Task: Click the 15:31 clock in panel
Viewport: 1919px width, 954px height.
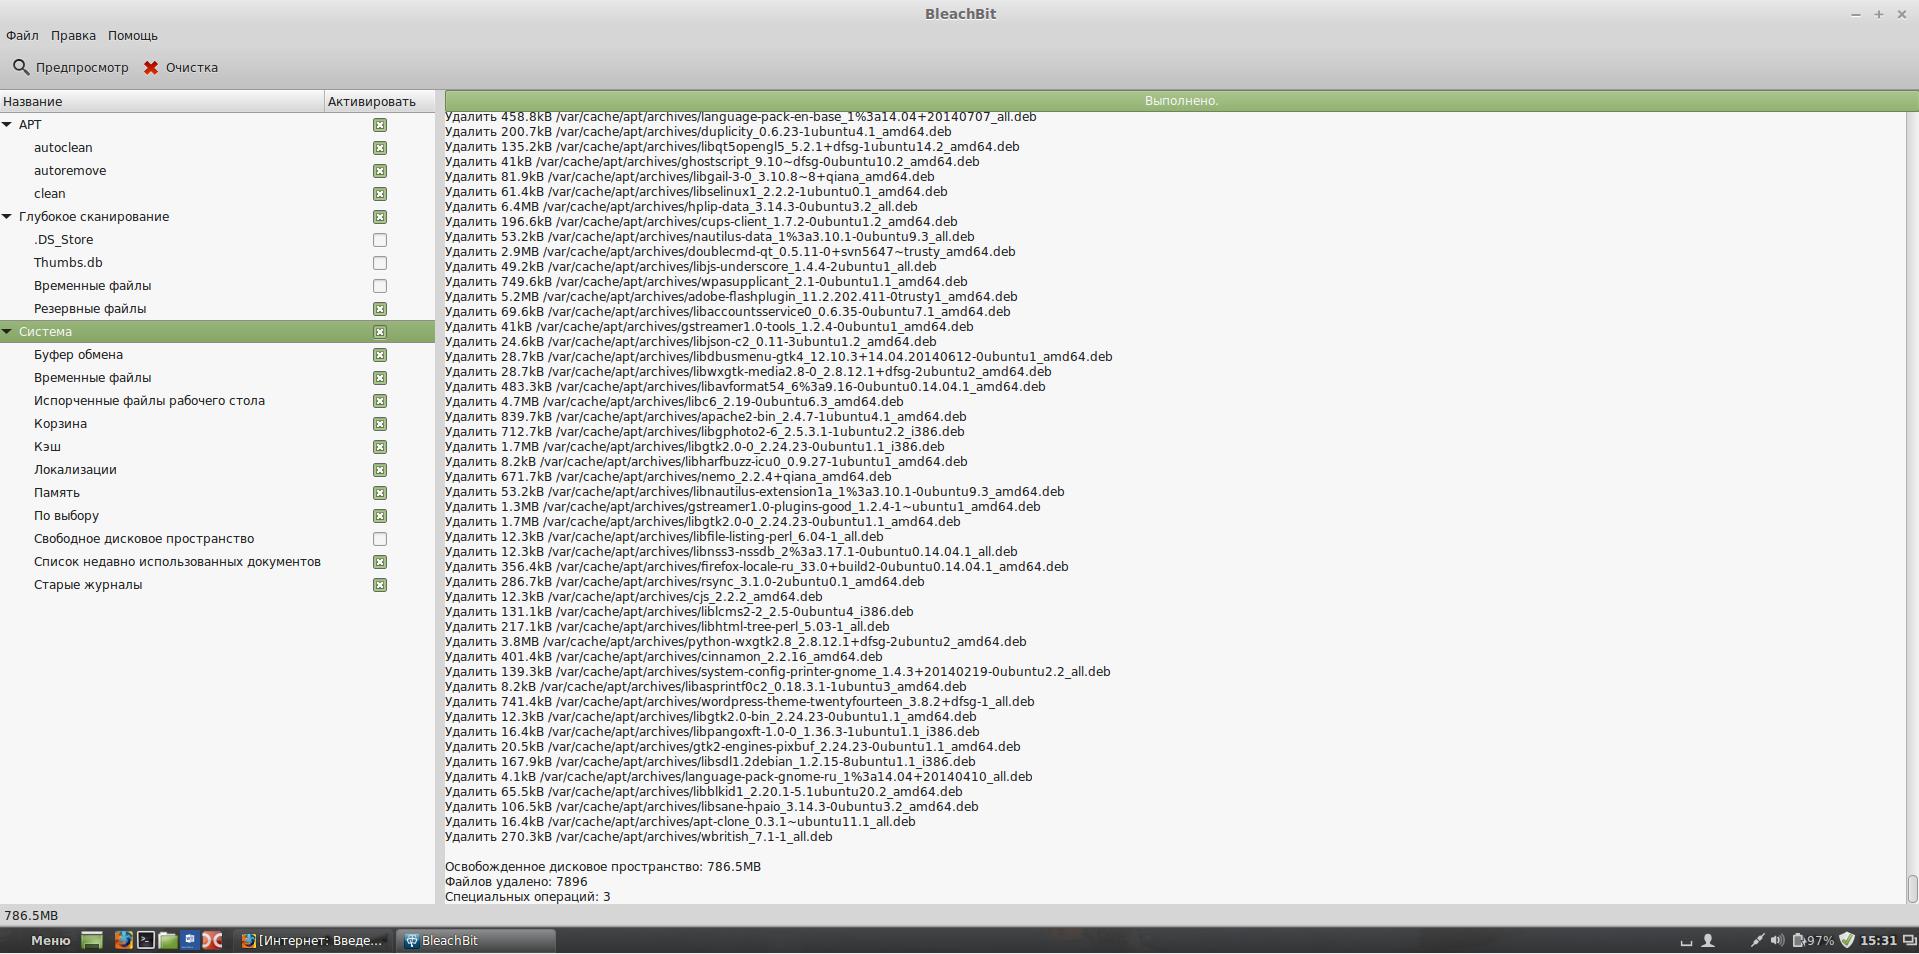Action: coord(1879,940)
